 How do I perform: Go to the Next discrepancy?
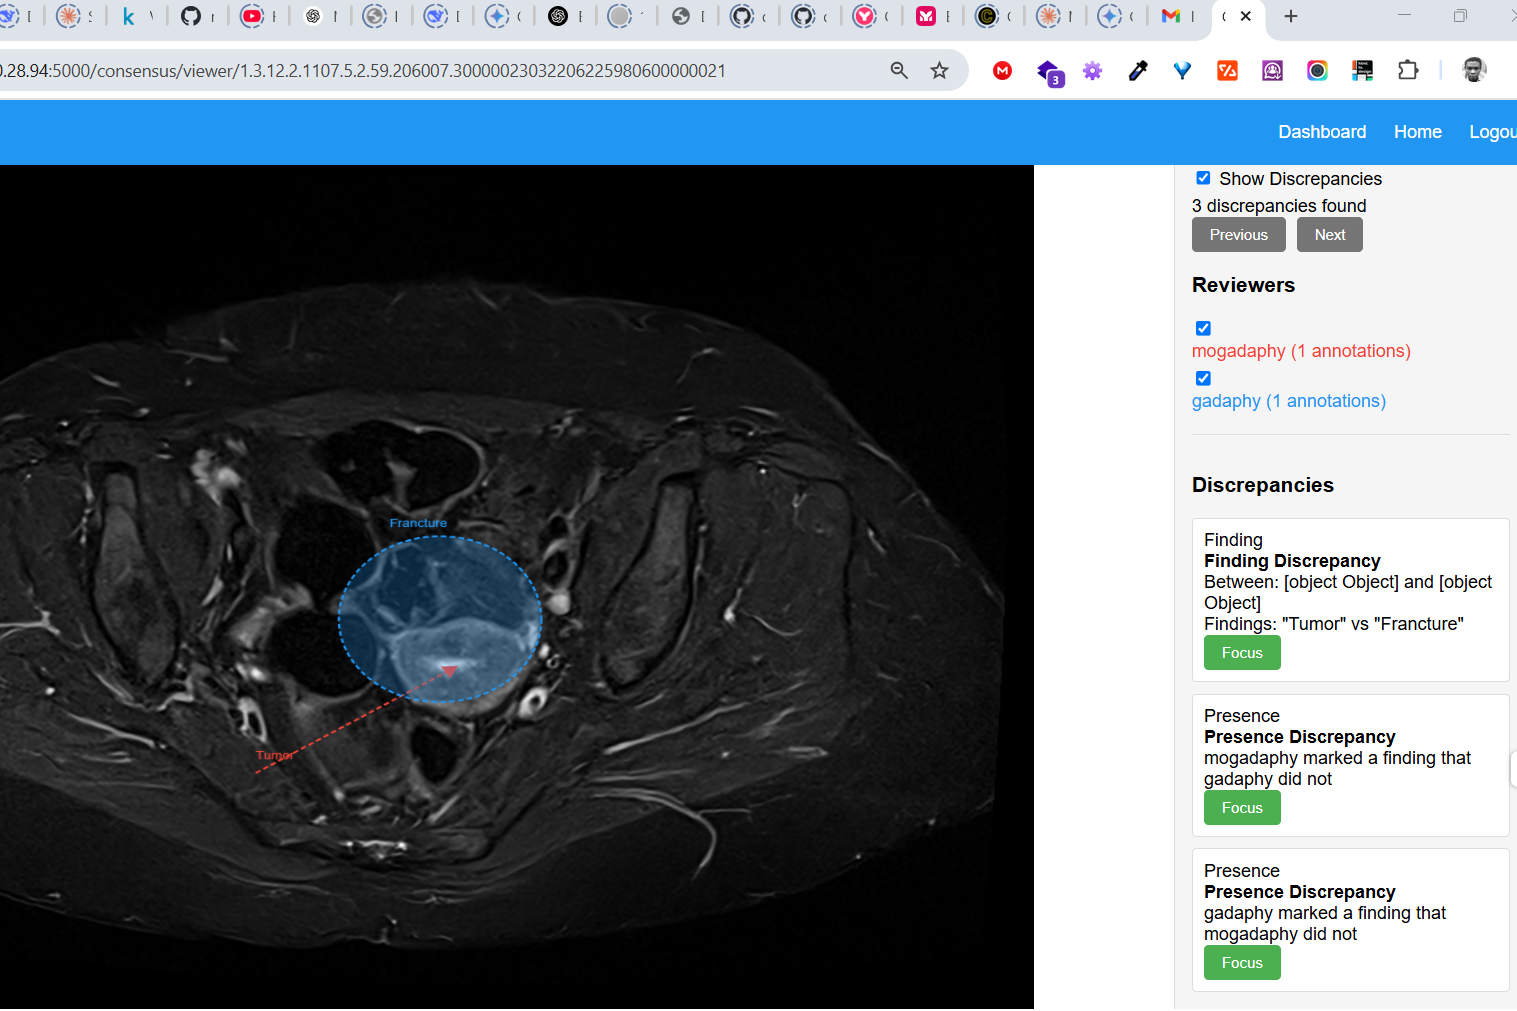click(x=1330, y=235)
